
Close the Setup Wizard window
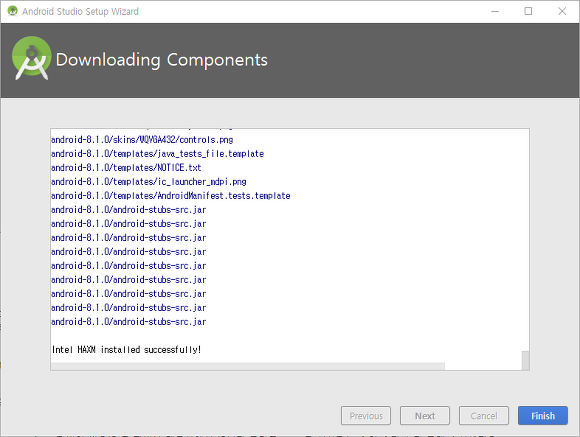pos(562,11)
